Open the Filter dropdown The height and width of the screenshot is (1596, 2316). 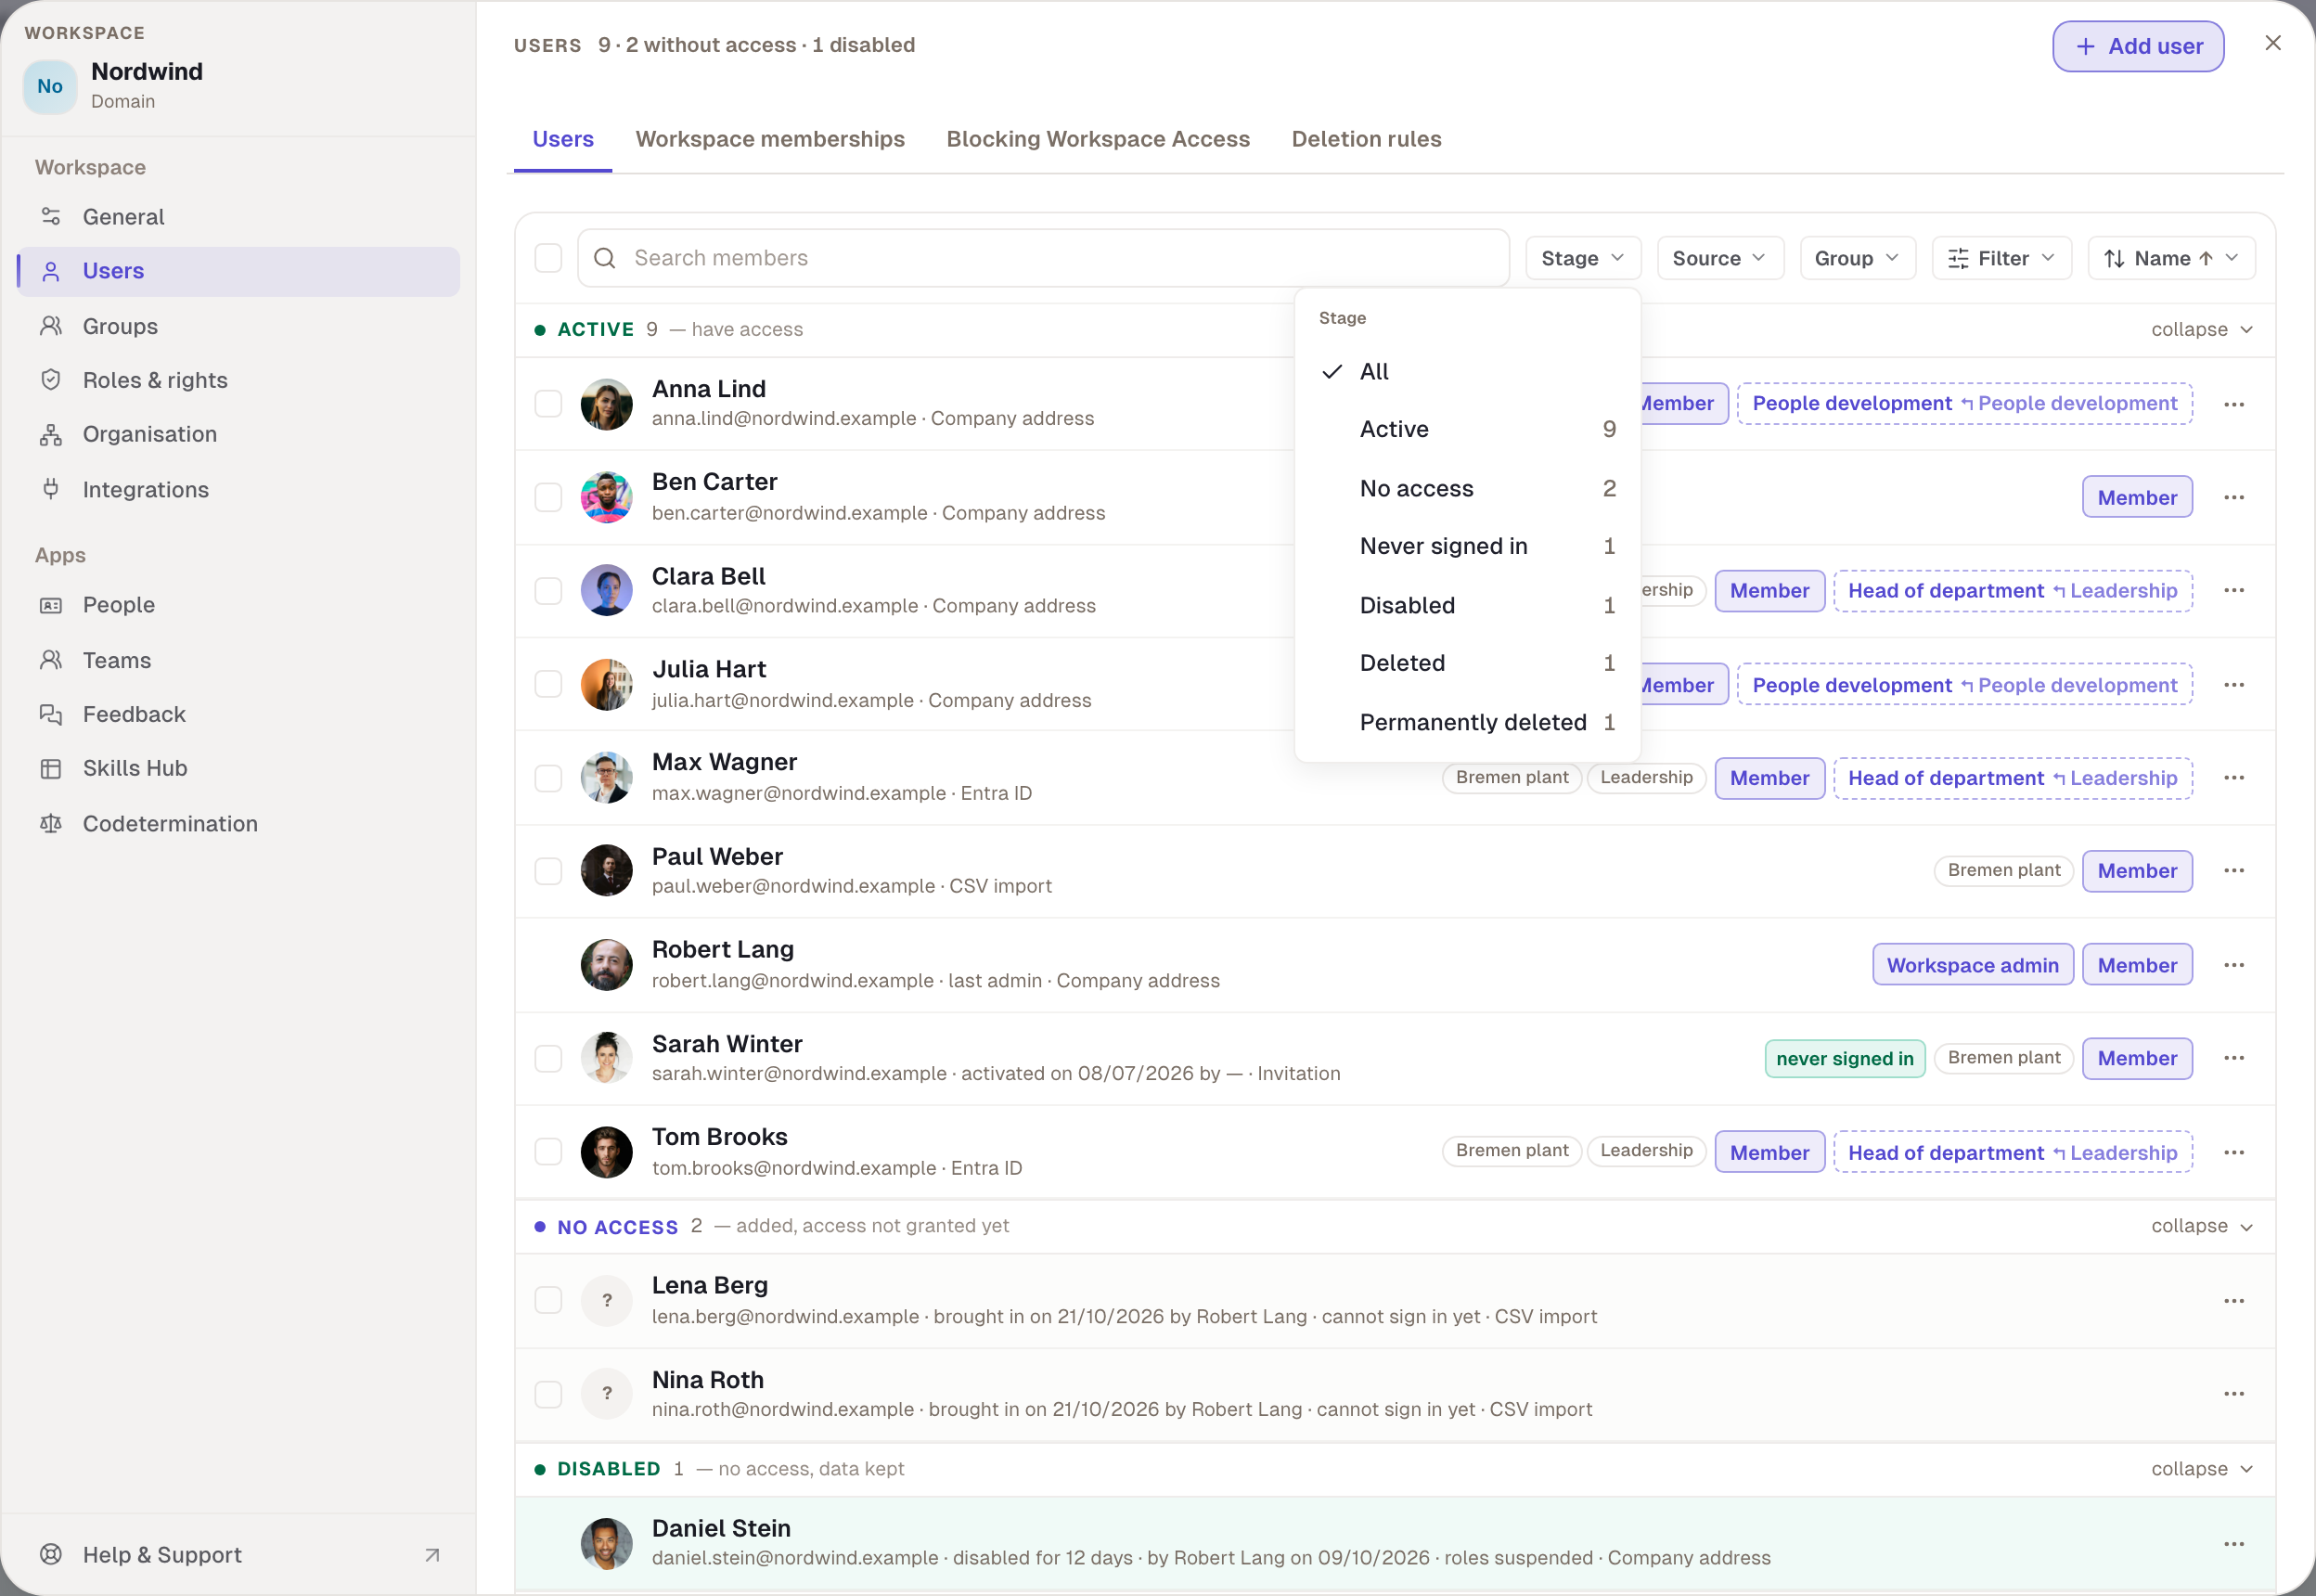coord(2001,258)
